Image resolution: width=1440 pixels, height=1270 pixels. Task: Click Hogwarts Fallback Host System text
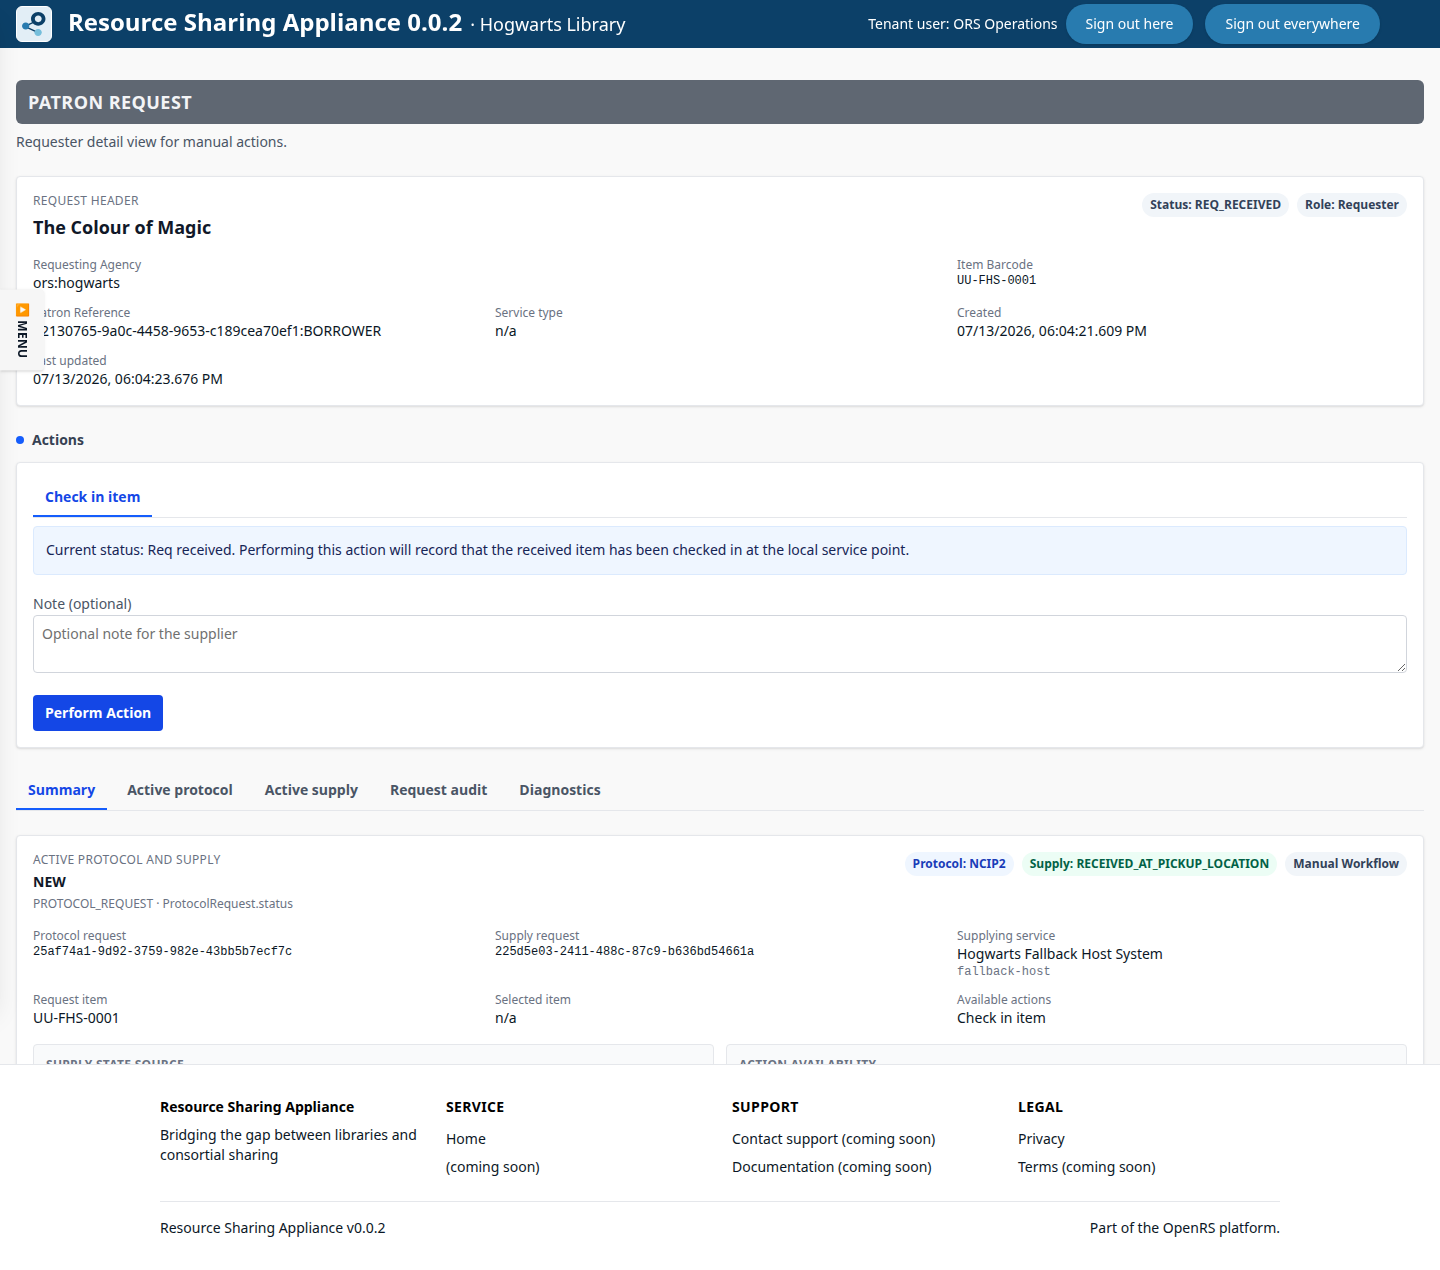coord(1060,954)
